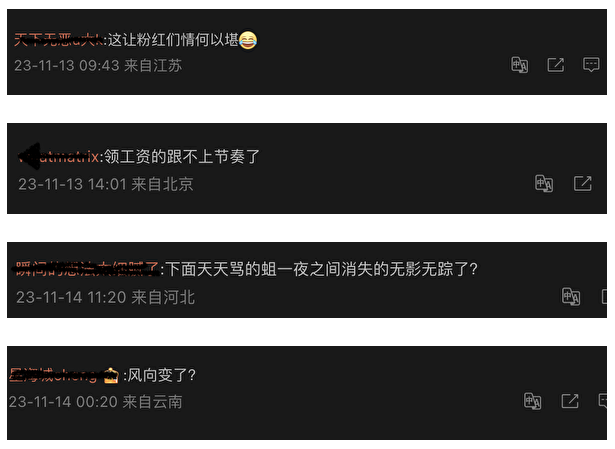Translate the 江苏 comment about 粉红们
This screenshot has height=449, width=615.
pos(519,65)
